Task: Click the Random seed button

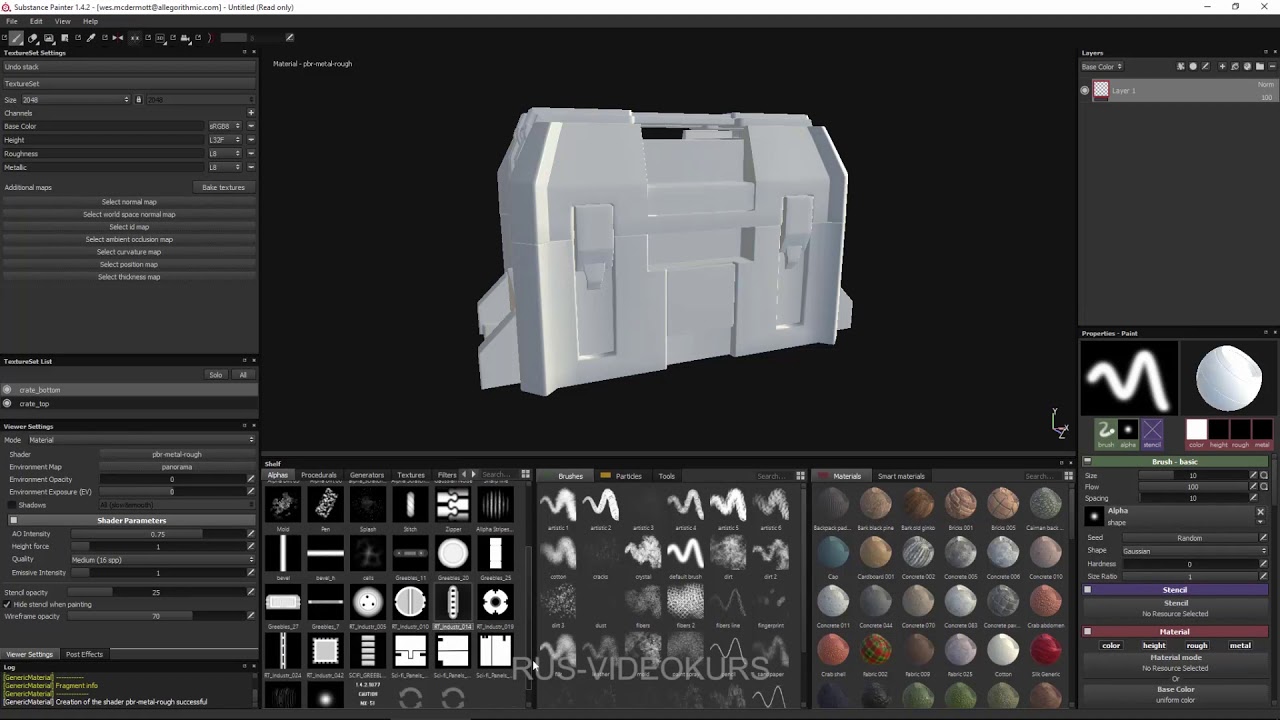Action: tap(1189, 538)
